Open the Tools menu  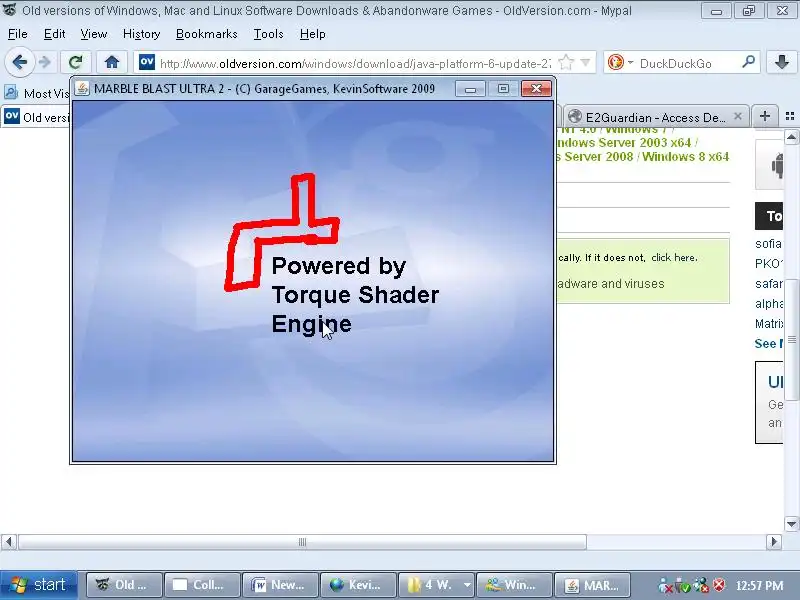(x=268, y=34)
